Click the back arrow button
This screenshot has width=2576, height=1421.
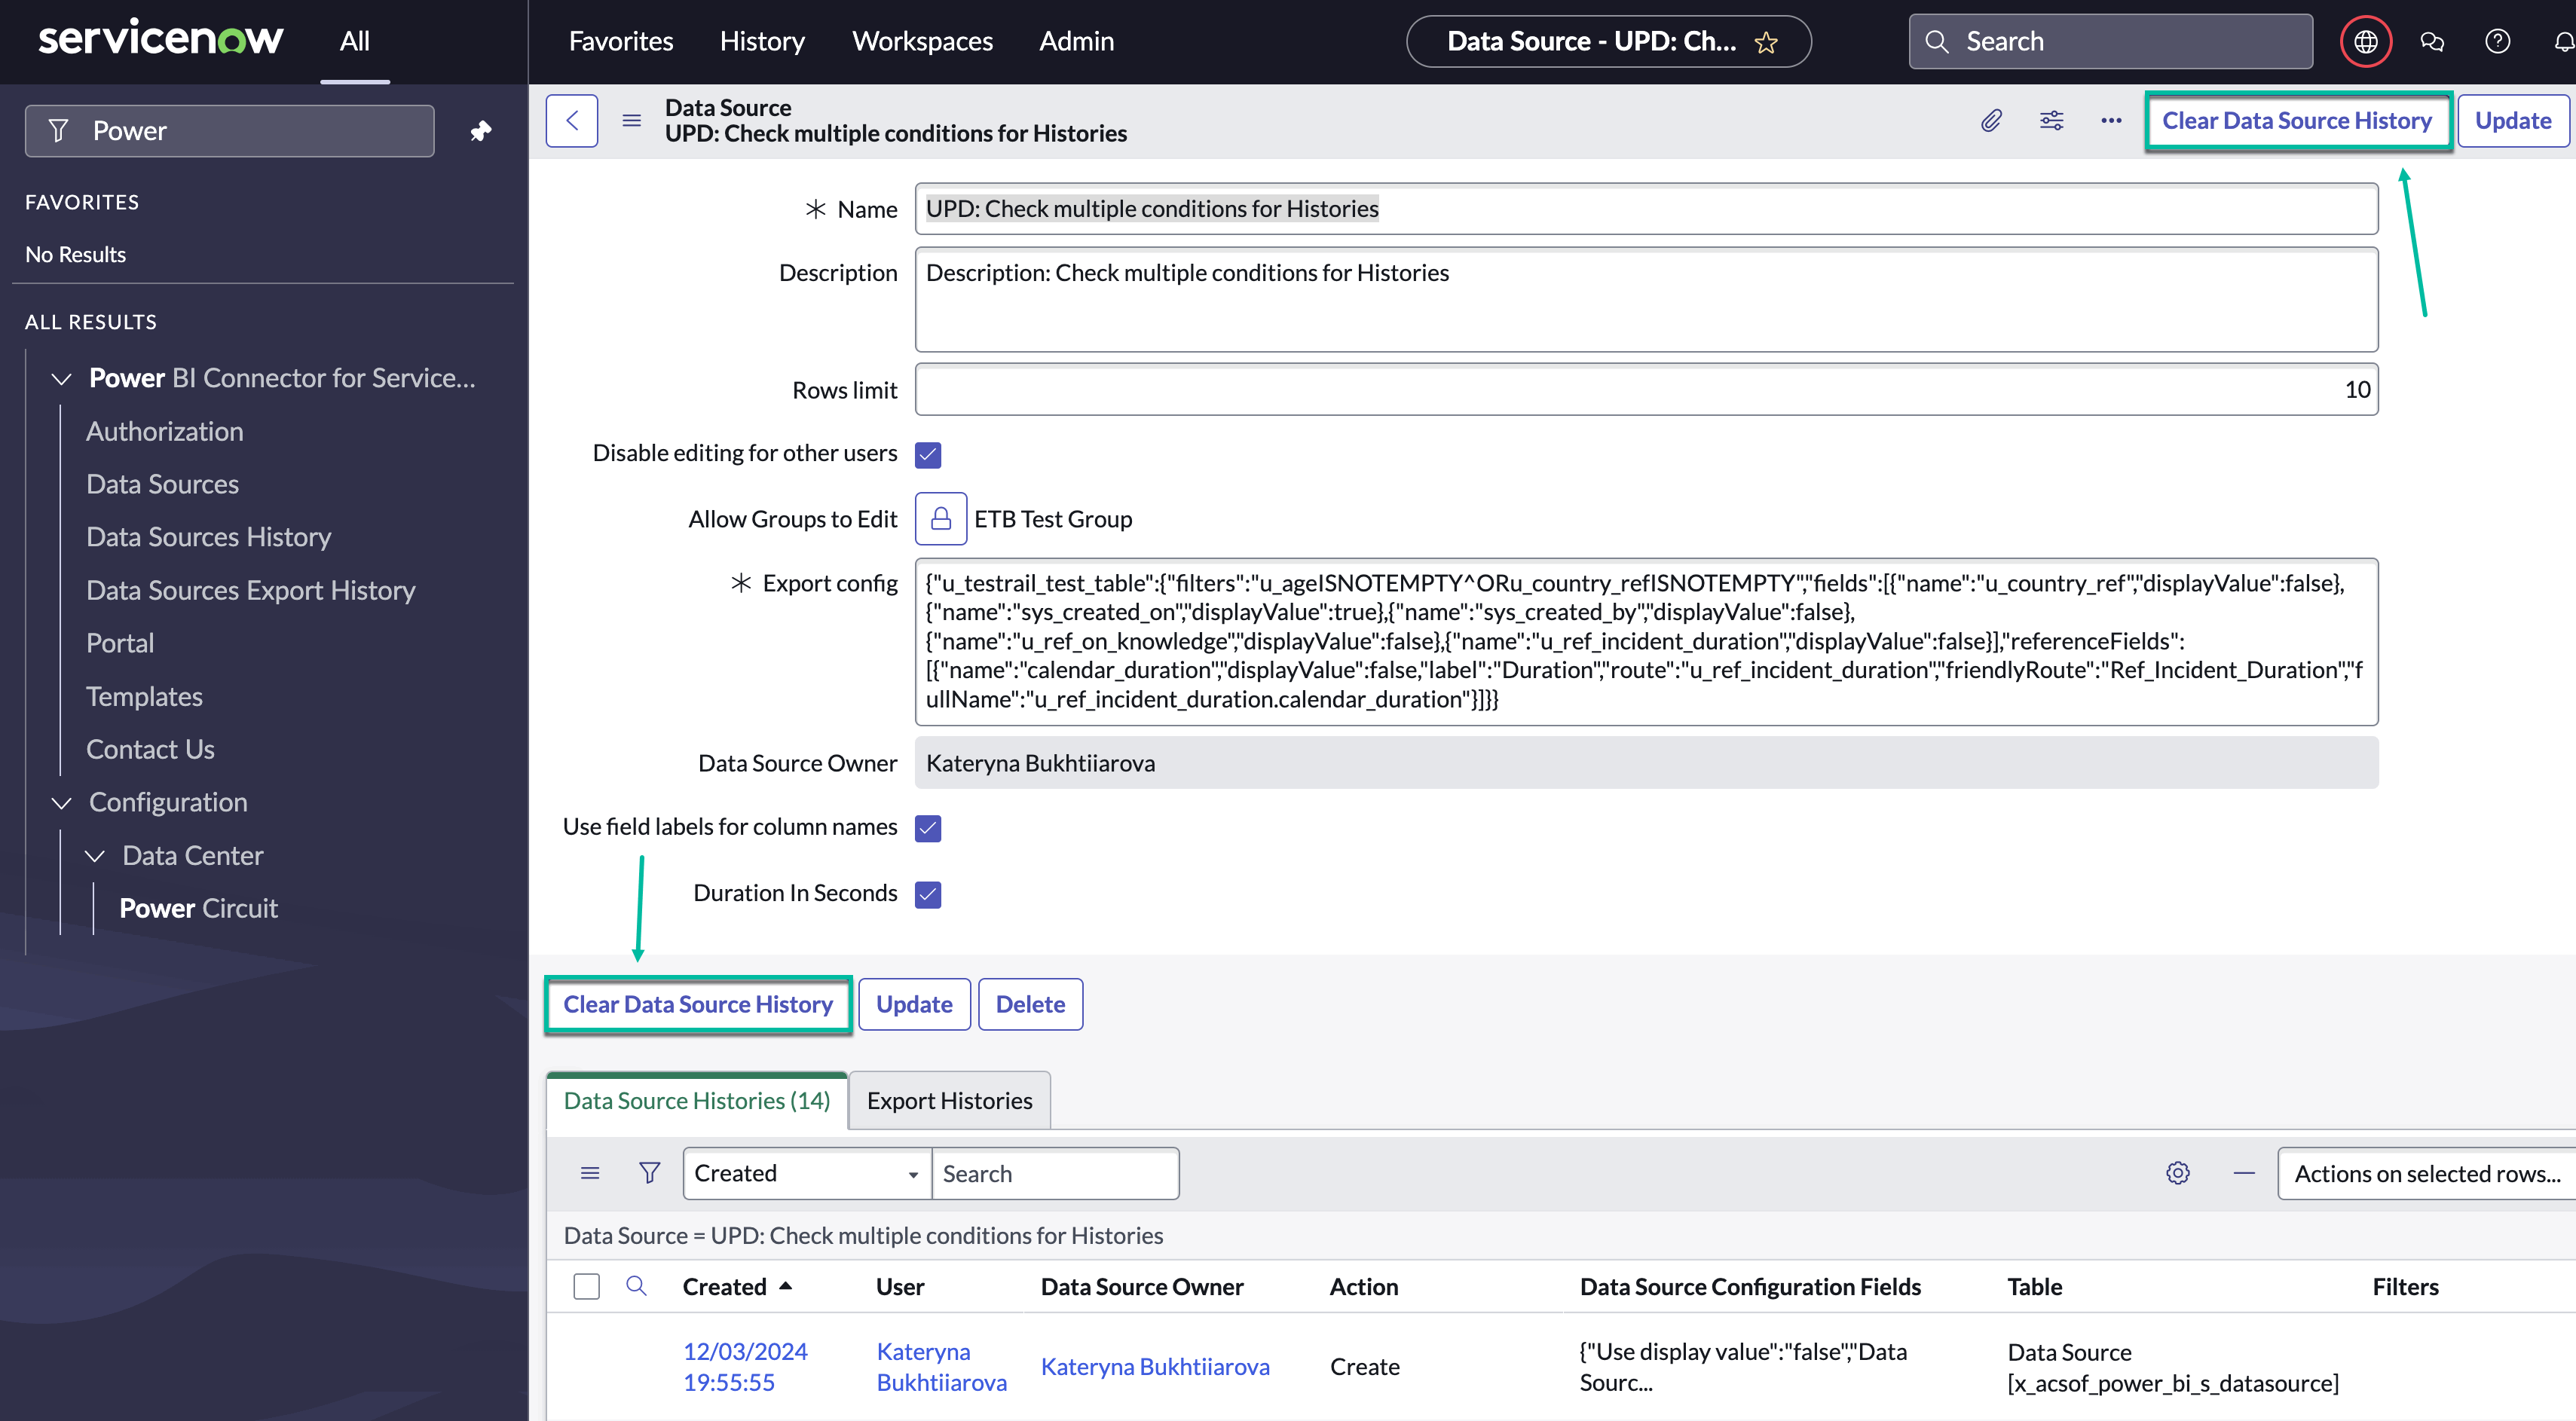click(572, 120)
